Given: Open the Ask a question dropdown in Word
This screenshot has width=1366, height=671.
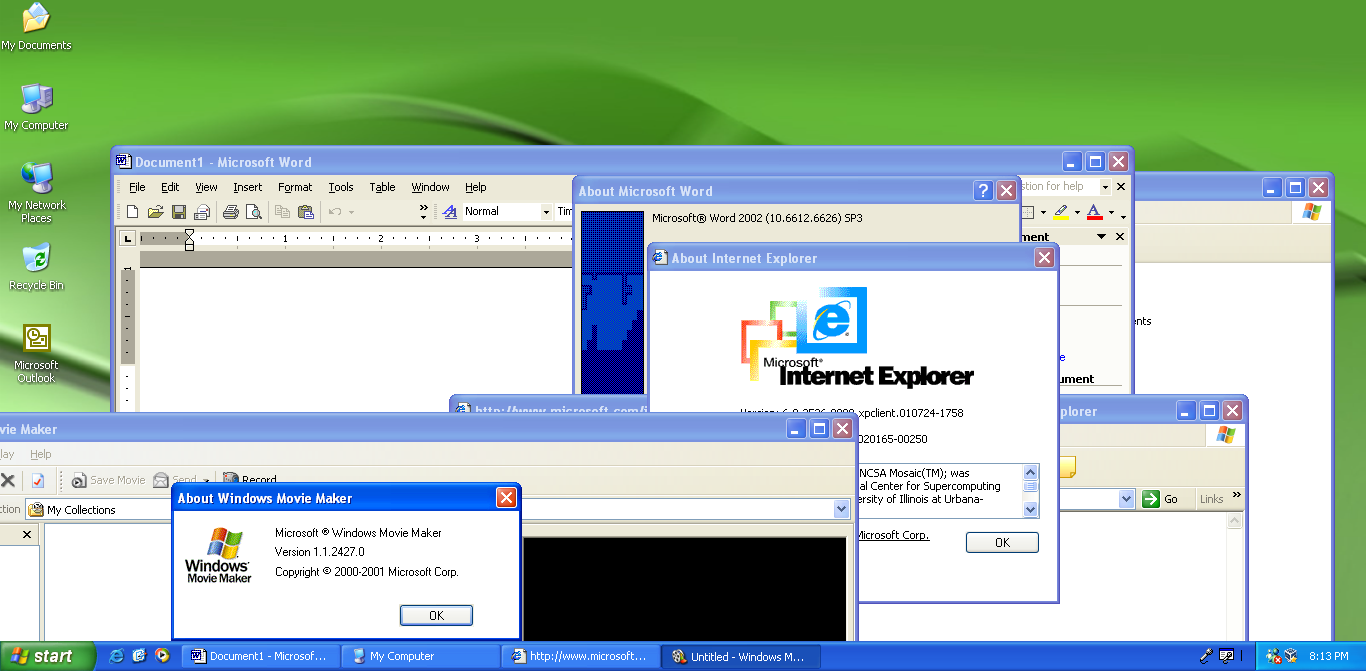Looking at the screenshot, I should pyautogui.click(x=1105, y=187).
